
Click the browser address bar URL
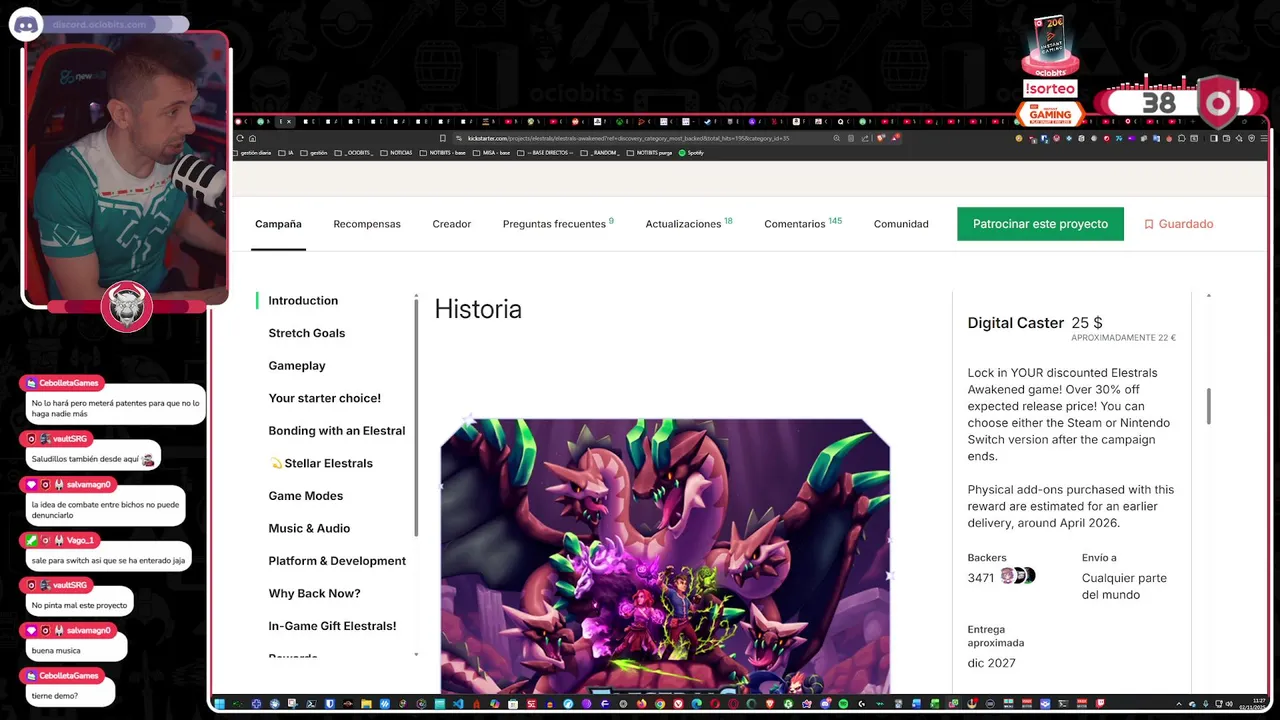click(x=628, y=138)
